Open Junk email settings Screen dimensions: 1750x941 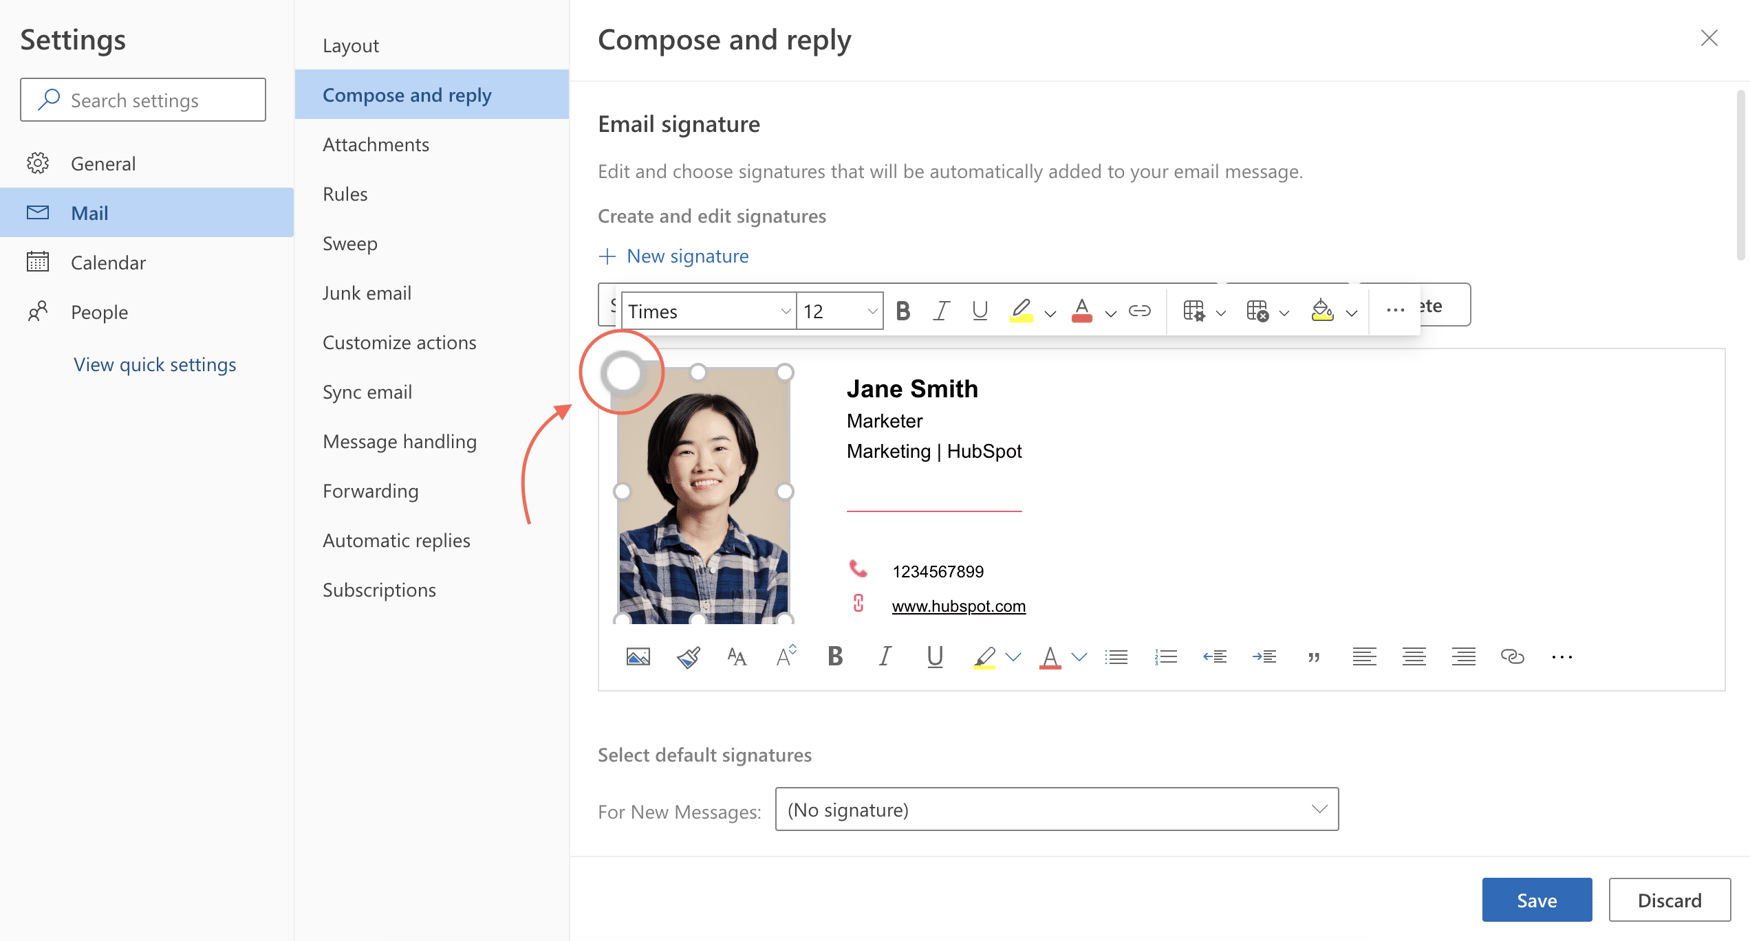click(432, 293)
